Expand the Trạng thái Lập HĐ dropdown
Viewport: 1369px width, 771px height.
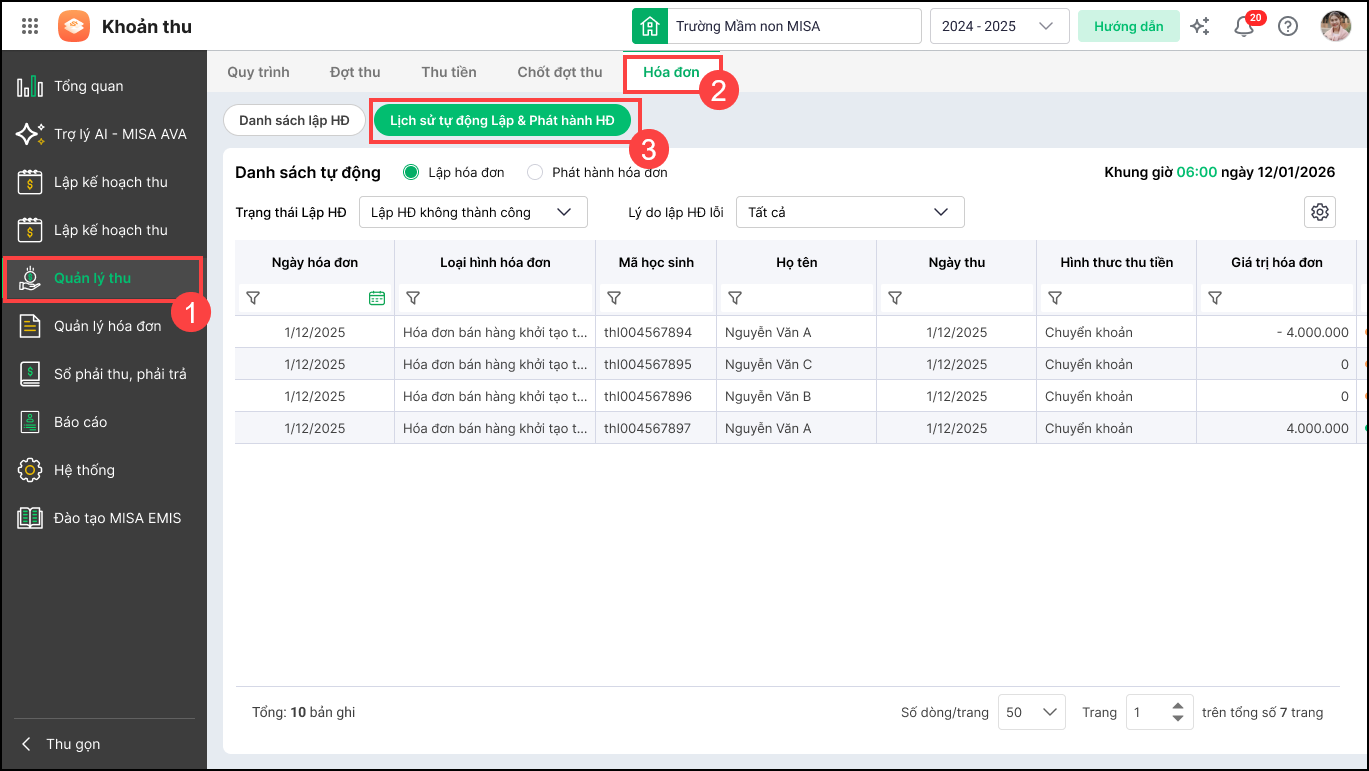[472, 212]
